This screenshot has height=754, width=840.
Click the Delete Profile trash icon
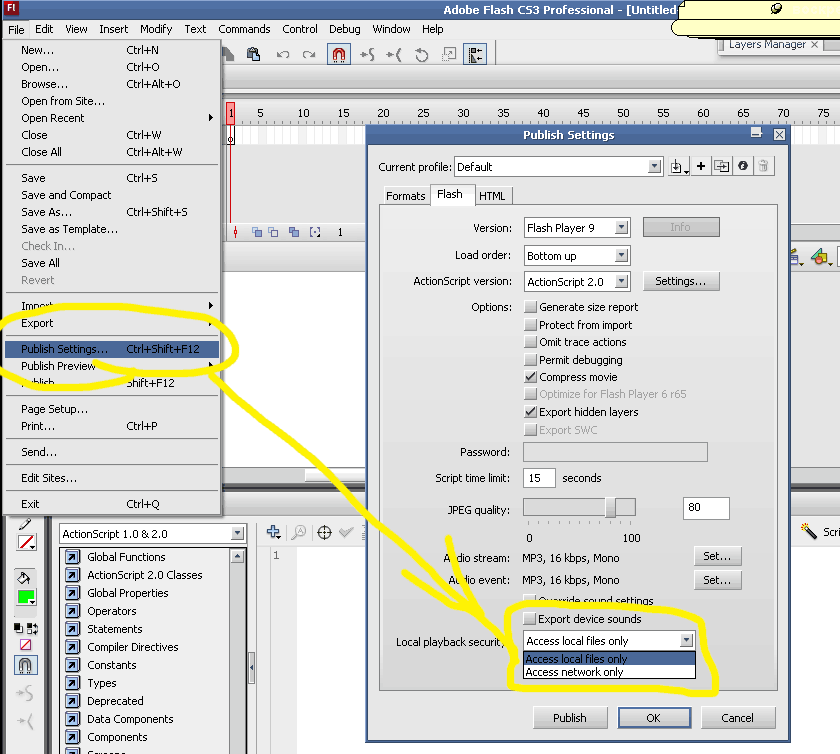pos(763,166)
